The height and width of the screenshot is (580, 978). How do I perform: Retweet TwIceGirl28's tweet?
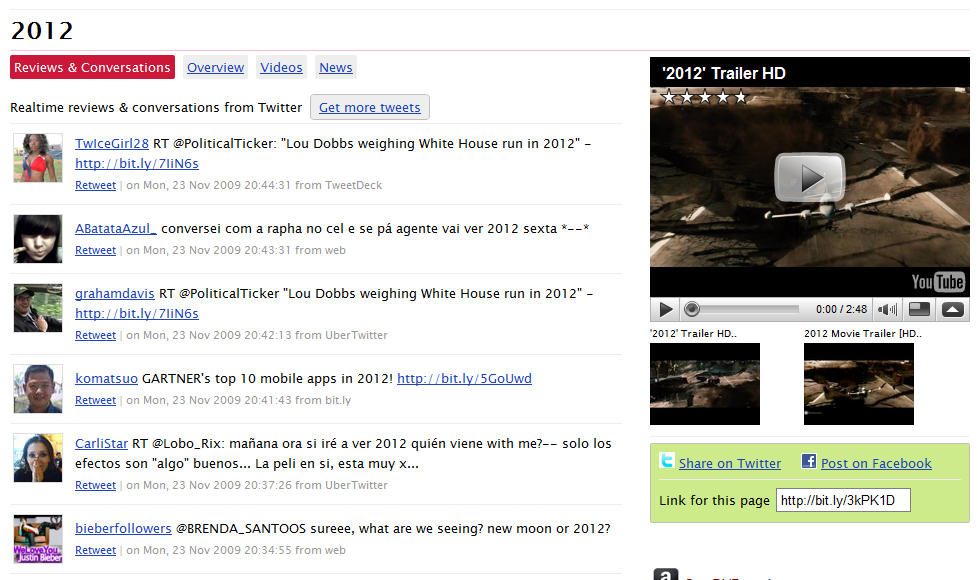point(95,185)
